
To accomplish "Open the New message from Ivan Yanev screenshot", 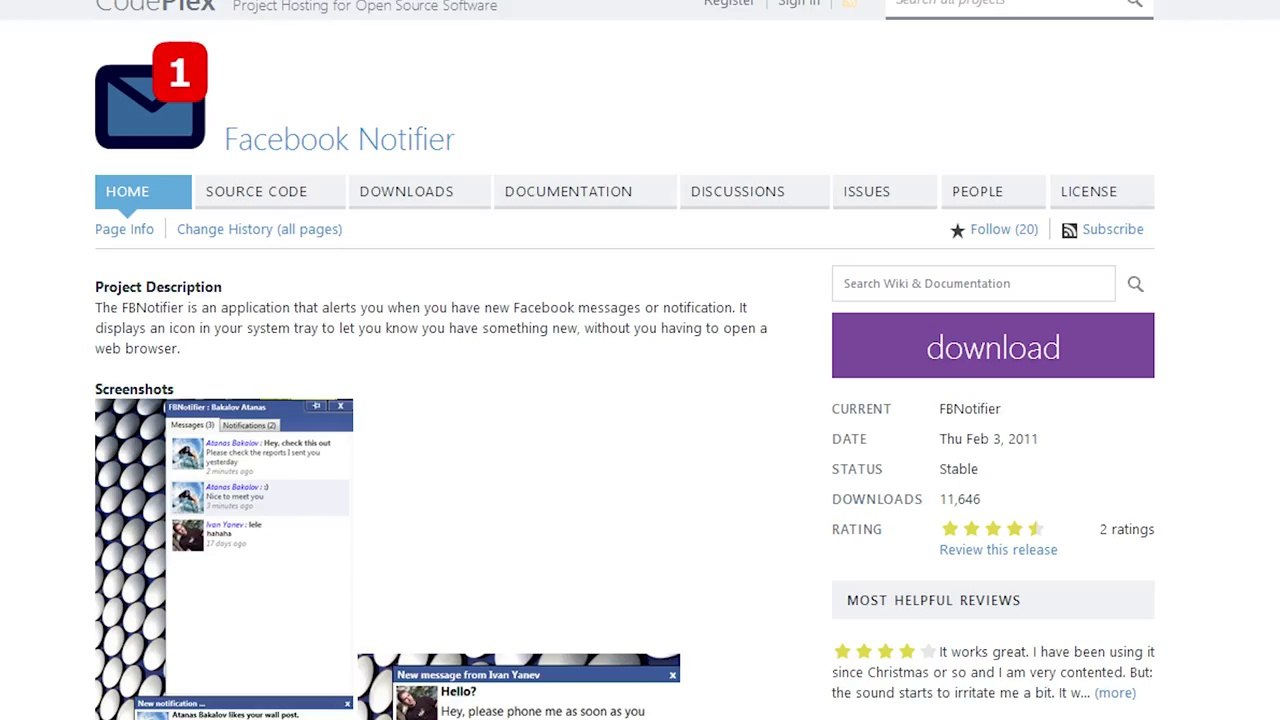I will (519, 687).
